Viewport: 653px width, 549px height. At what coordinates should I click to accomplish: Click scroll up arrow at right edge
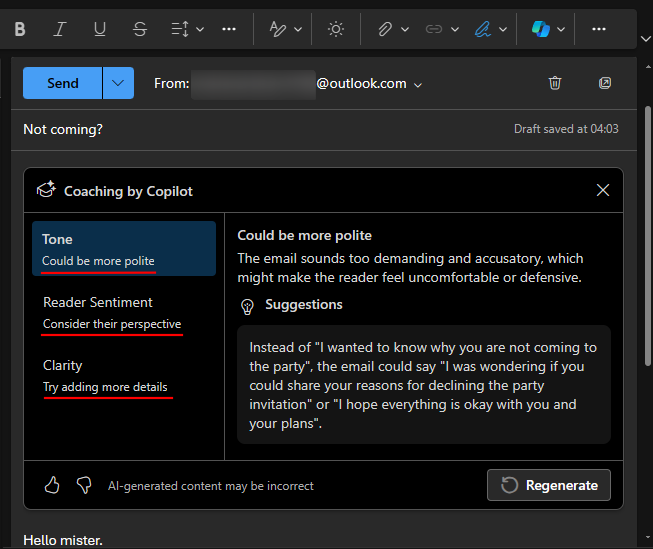pyautogui.click(x=648, y=67)
